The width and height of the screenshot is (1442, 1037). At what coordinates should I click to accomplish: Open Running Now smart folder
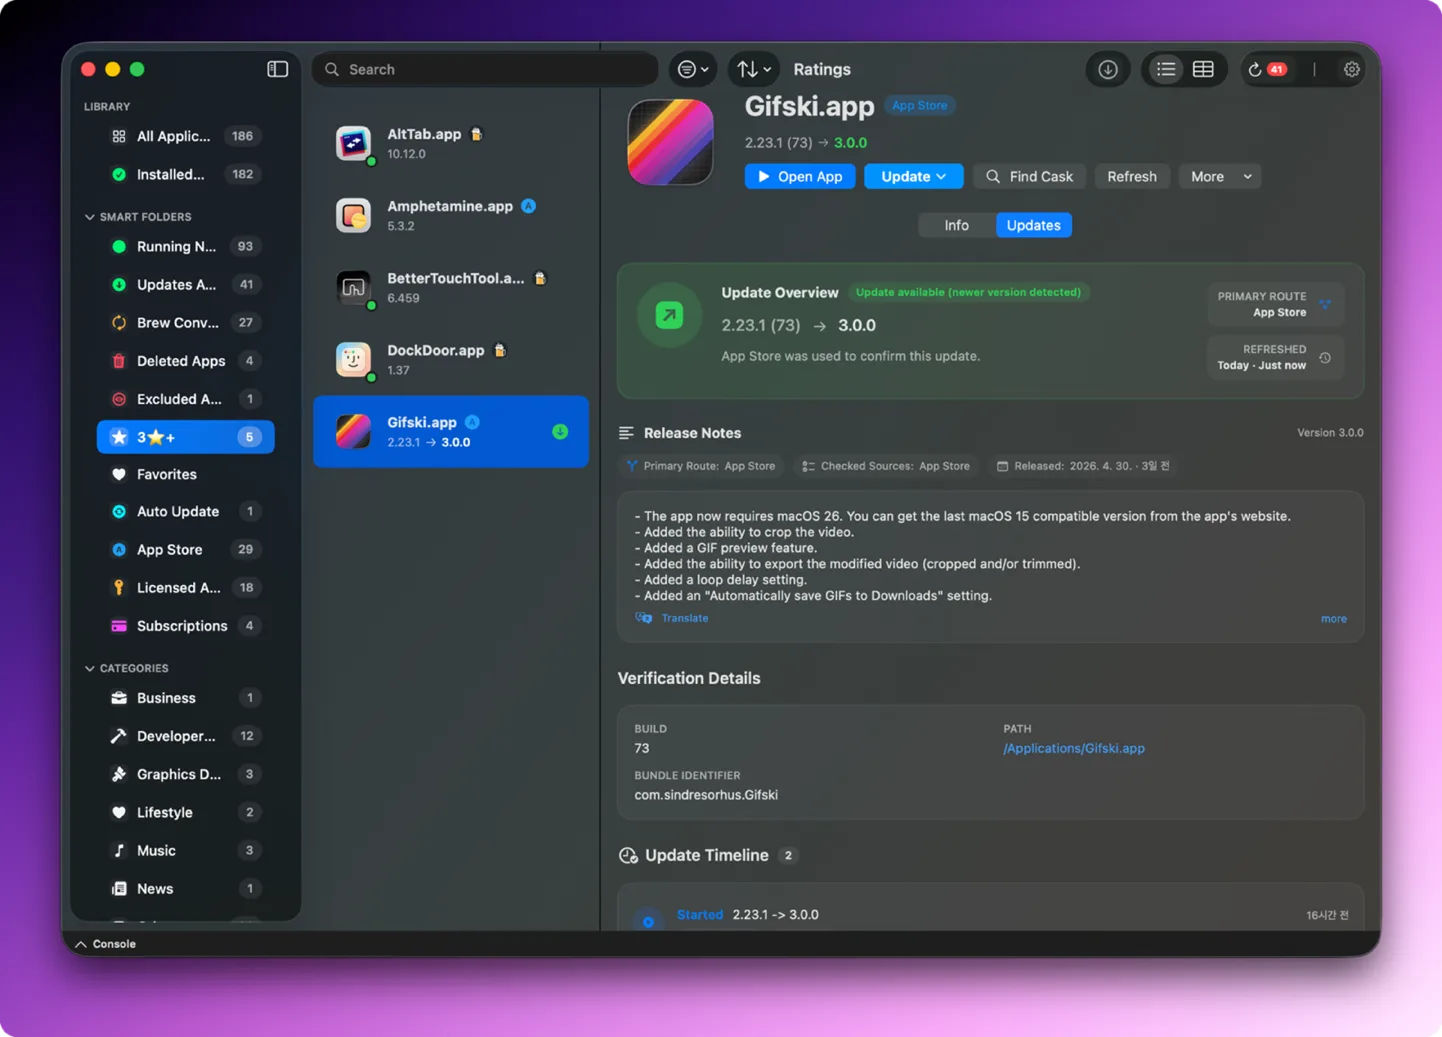(x=185, y=246)
